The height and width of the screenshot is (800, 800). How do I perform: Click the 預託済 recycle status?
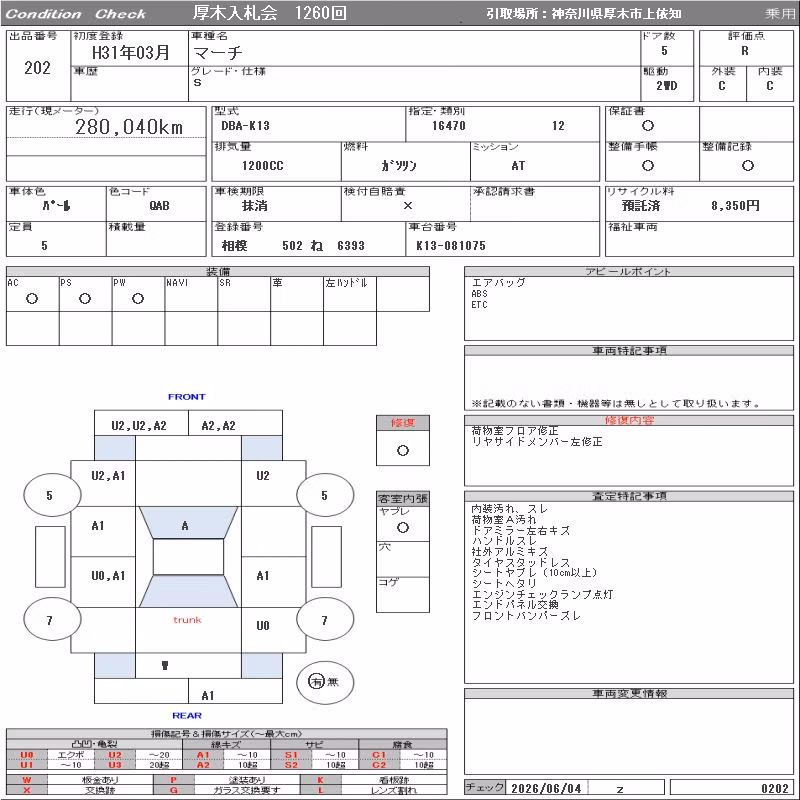[x=641, y=206]
